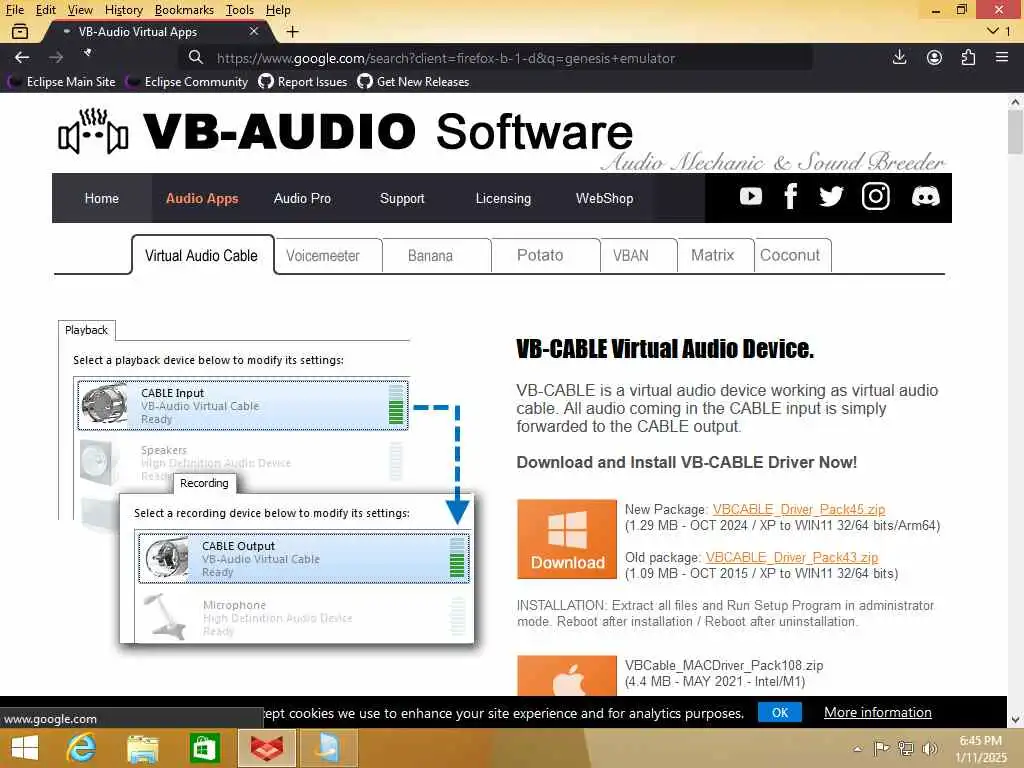Open the extensions puzzle icon
Viewport: 1024px width, 768px height.
point(968,57)
